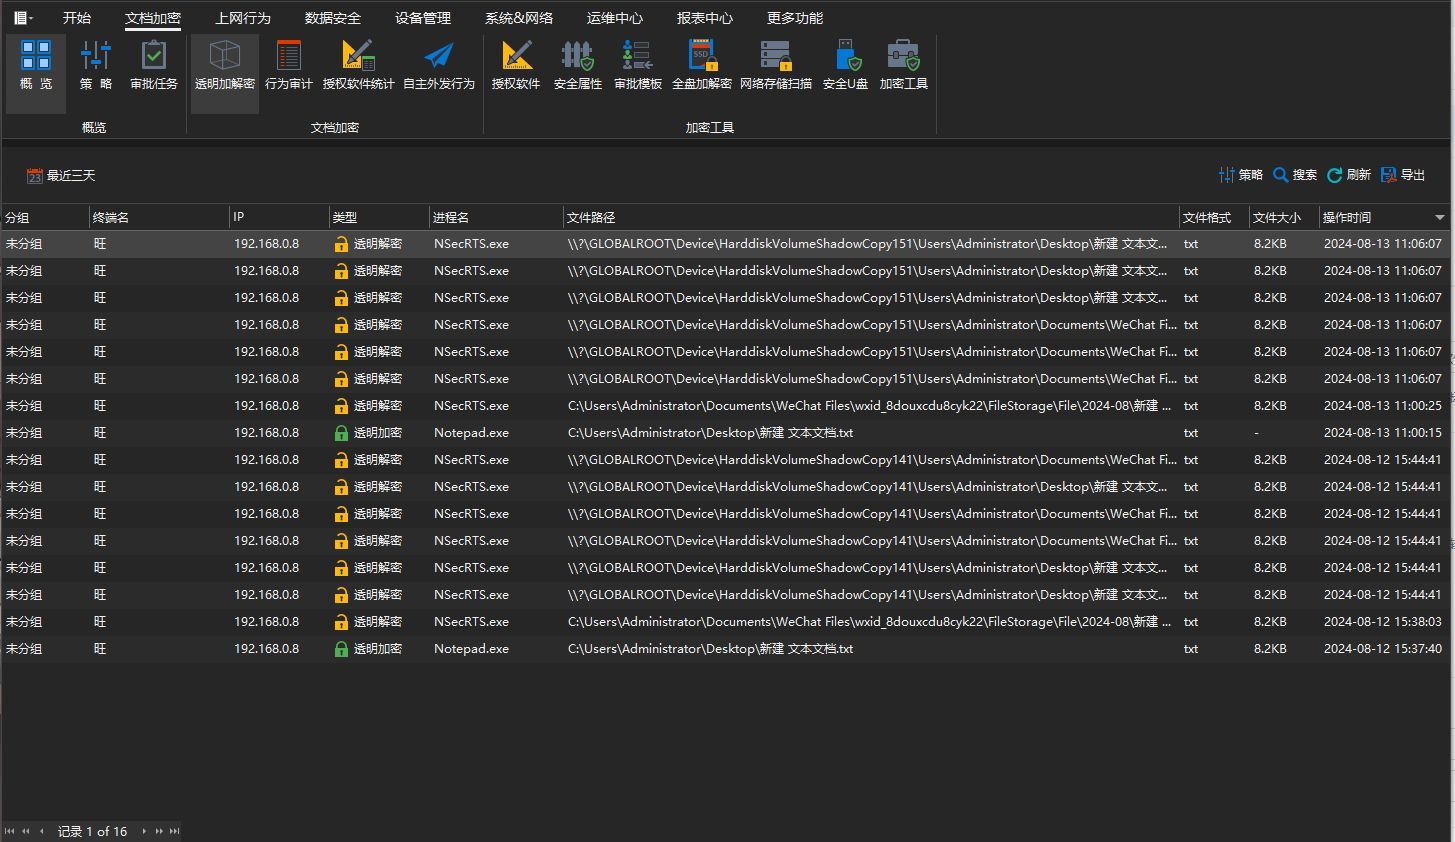Viewport: 1455px width, 842px height.
Task: Switch to the 开始 tab
Action: tap(77, 18)
